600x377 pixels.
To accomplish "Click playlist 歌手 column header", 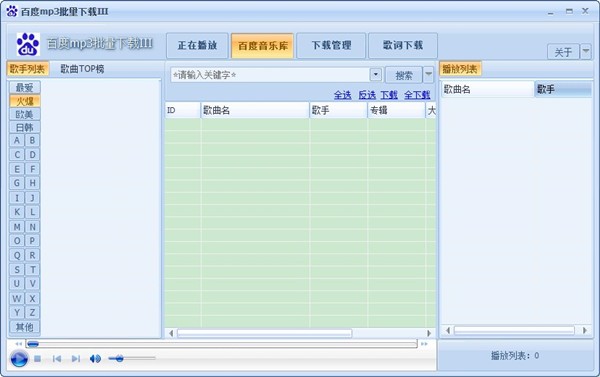I will pos(563,90).
